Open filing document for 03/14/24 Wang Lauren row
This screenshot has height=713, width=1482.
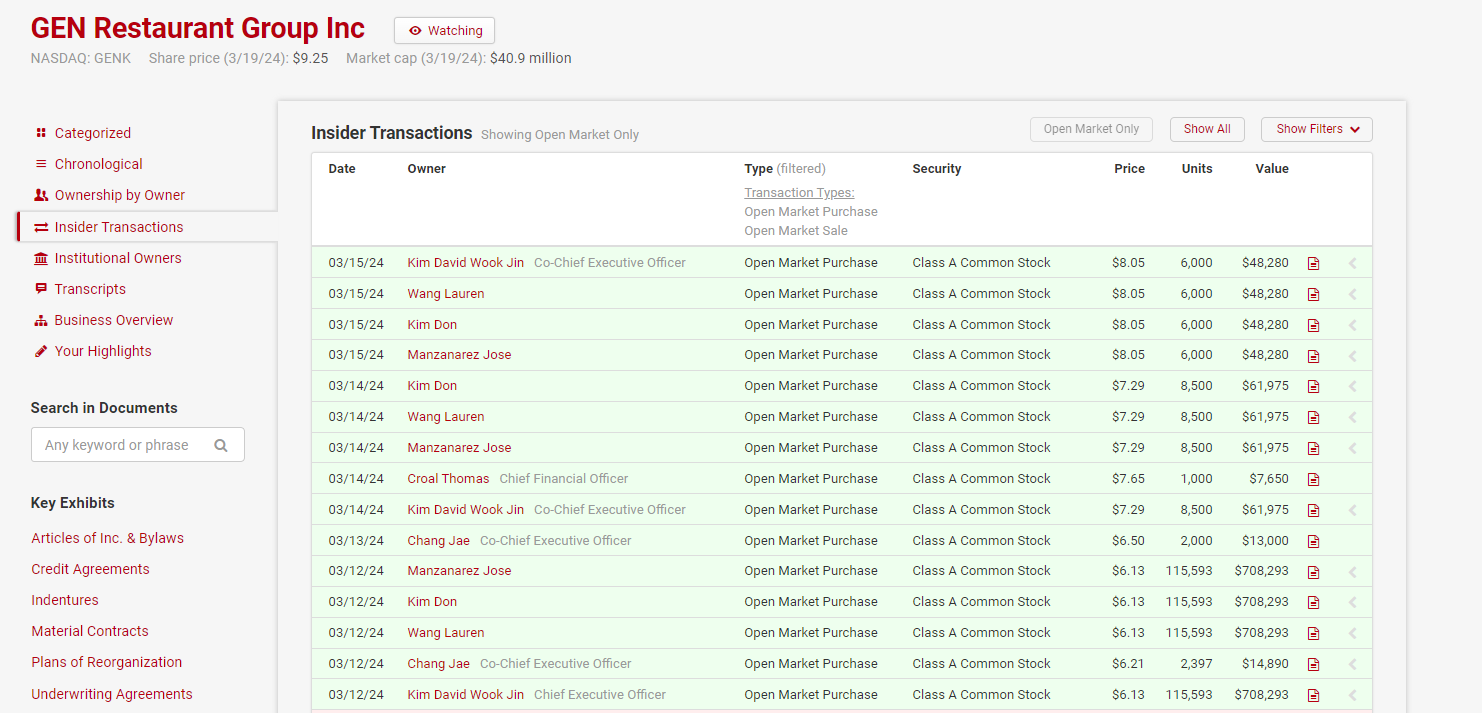click(x=1313, y=417)
